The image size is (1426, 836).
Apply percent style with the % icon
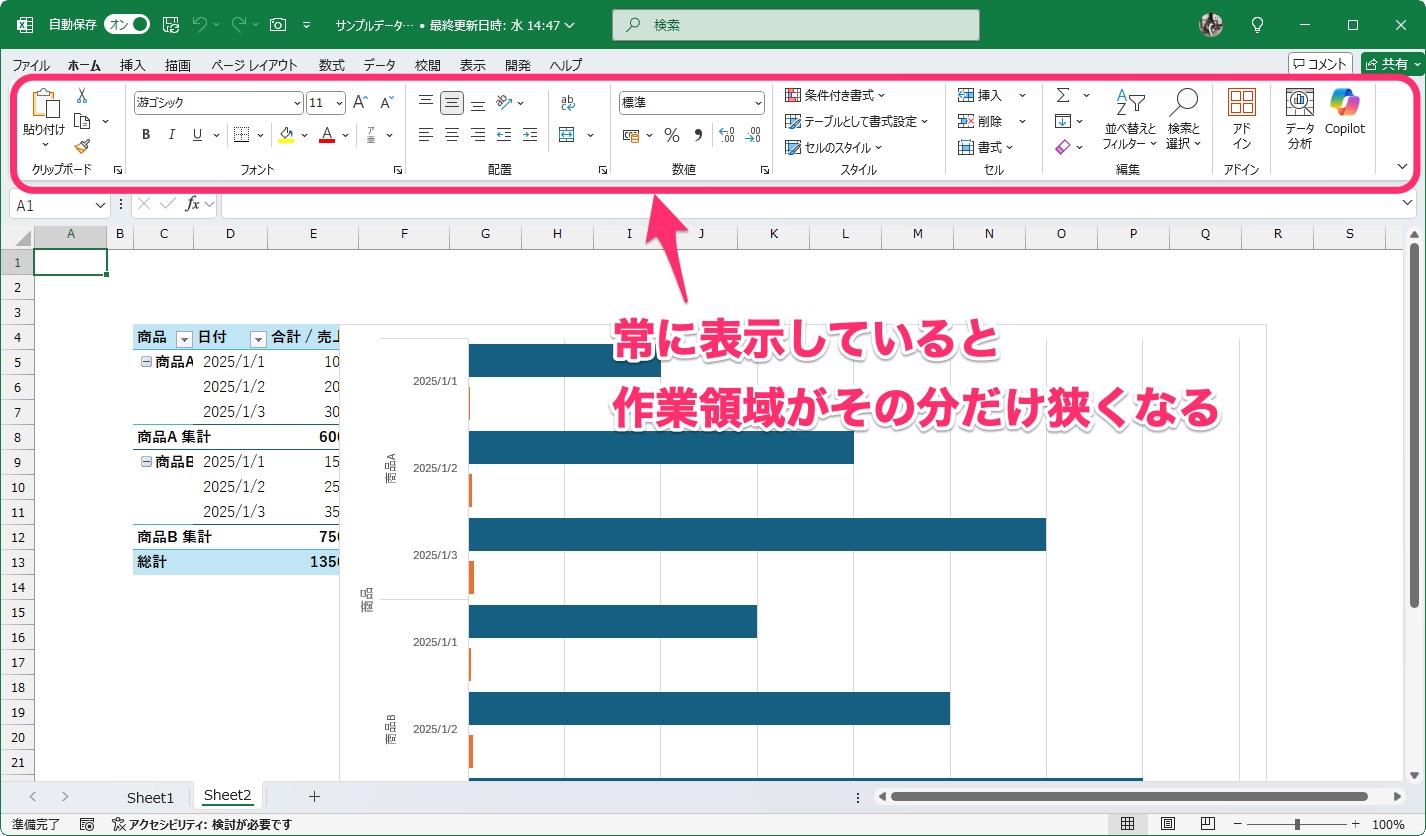672,134
